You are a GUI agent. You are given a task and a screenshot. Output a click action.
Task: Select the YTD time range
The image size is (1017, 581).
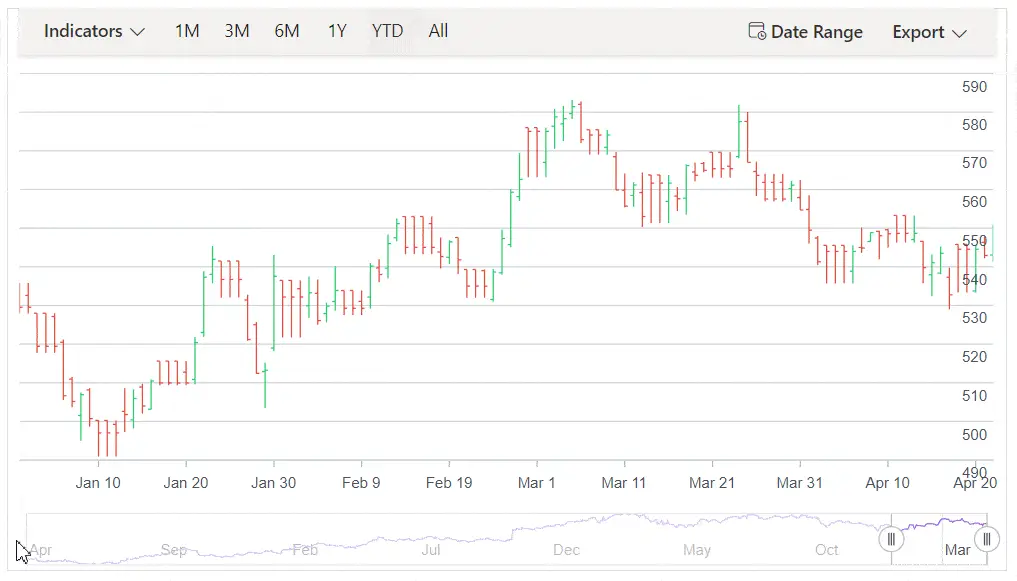pos(387,31)
